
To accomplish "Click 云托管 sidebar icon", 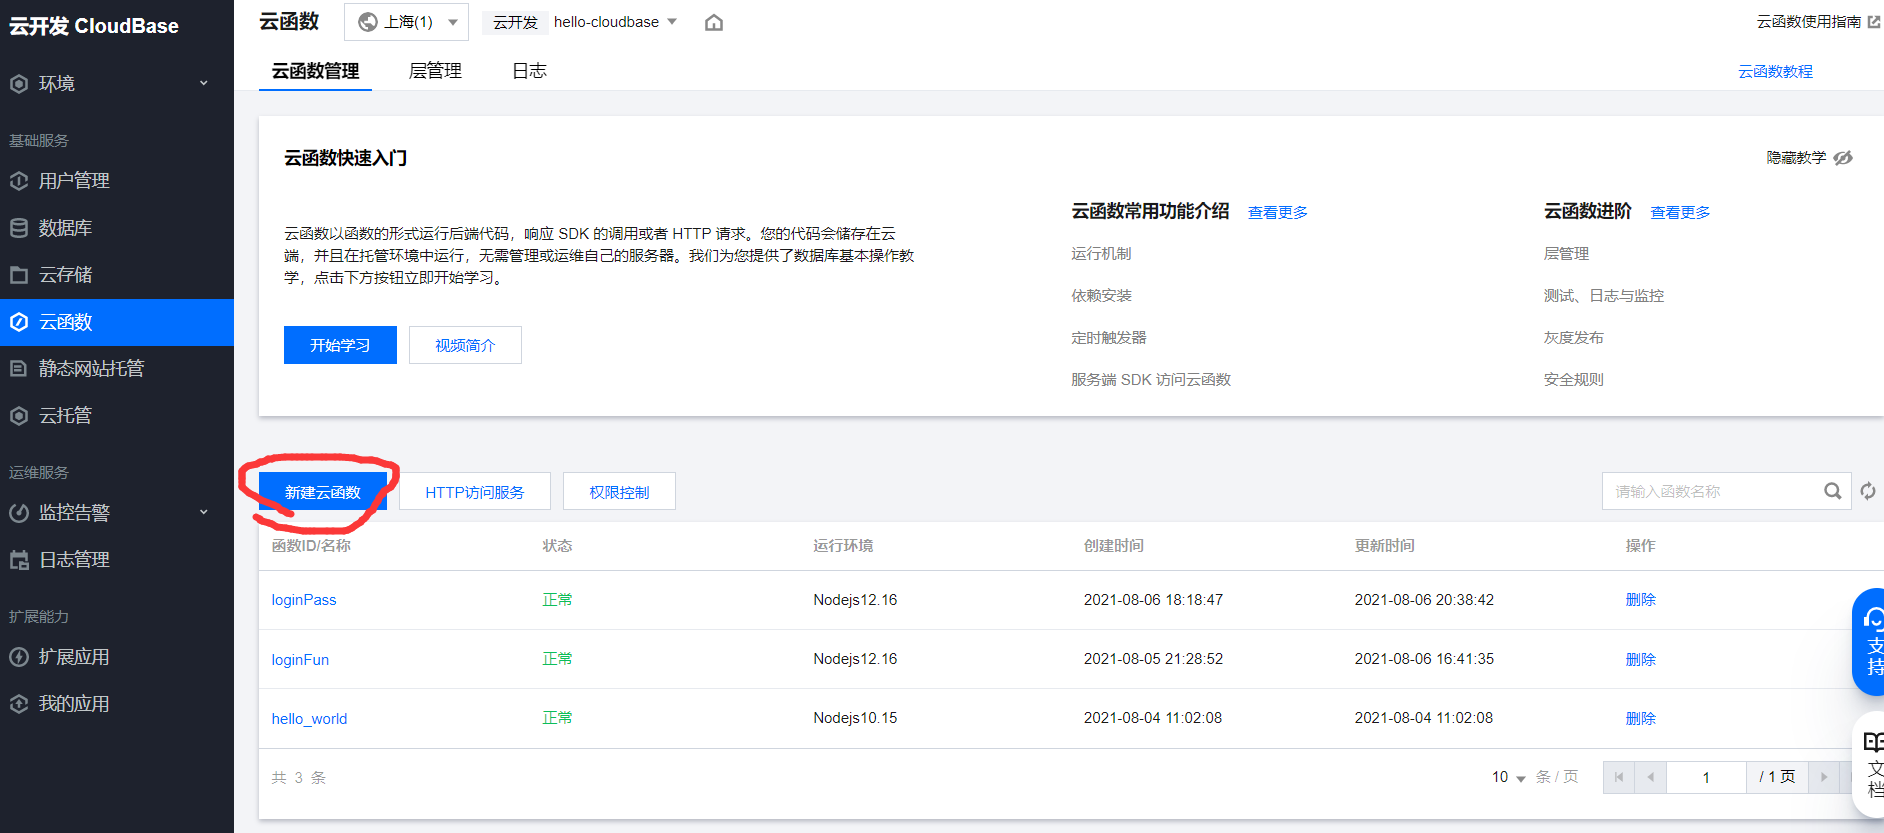I will pos(19,416).
